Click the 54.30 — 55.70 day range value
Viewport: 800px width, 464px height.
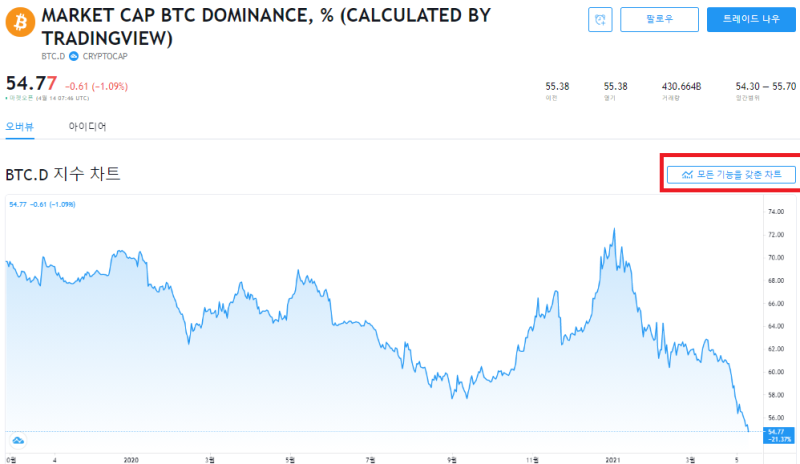(x=765, y=86)
